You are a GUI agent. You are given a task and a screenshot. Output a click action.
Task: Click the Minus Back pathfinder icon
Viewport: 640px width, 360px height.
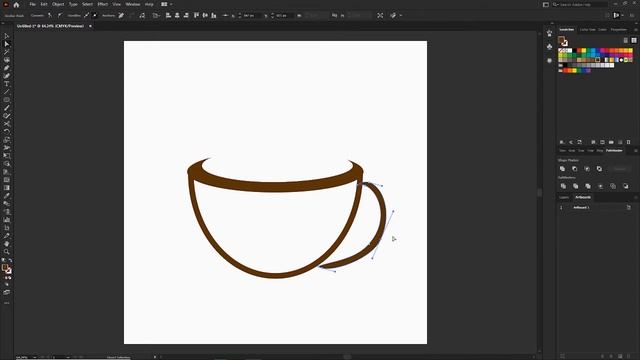click(x=626, y=186)
